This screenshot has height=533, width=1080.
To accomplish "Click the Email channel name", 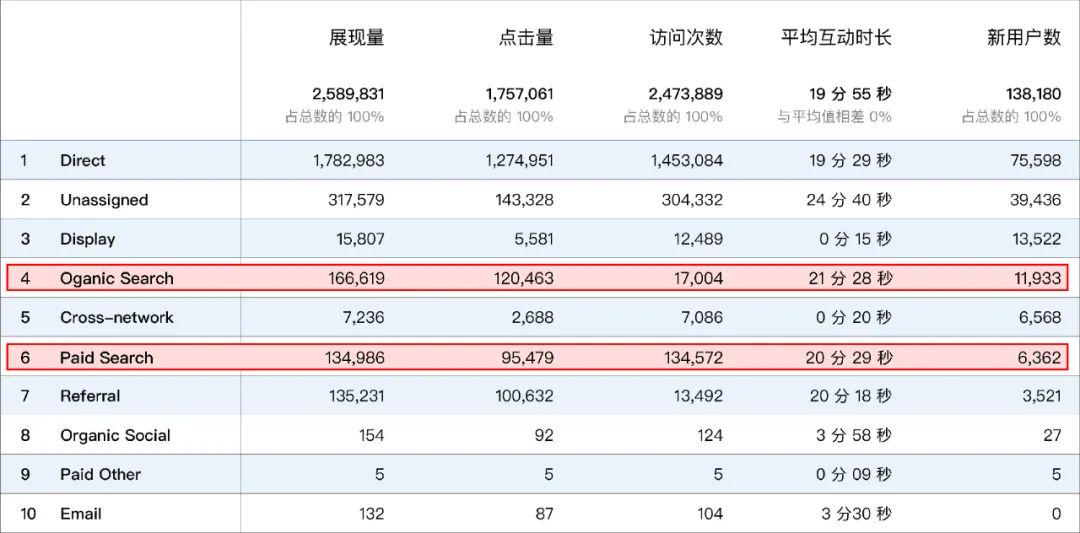I will tap(80, 514).
